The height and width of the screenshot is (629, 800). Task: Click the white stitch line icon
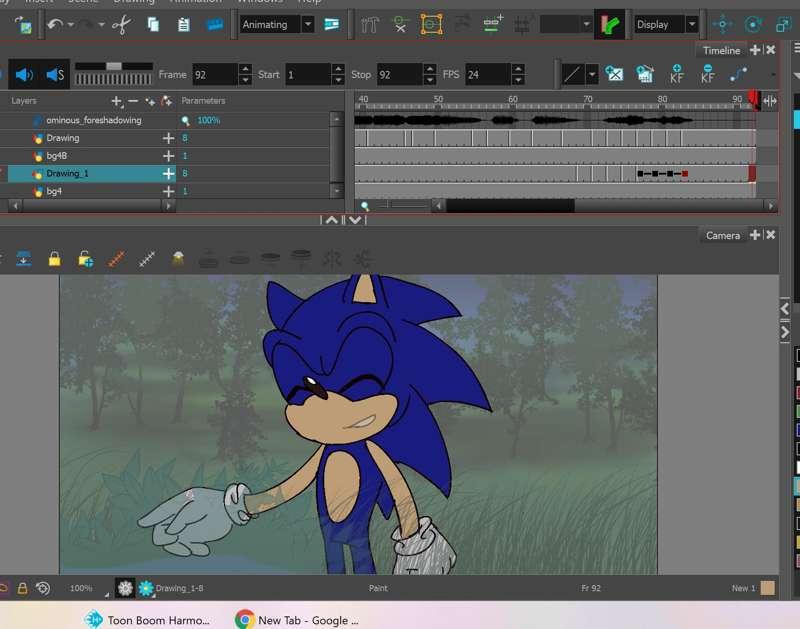pyautogui.click(x=147, y=259)
